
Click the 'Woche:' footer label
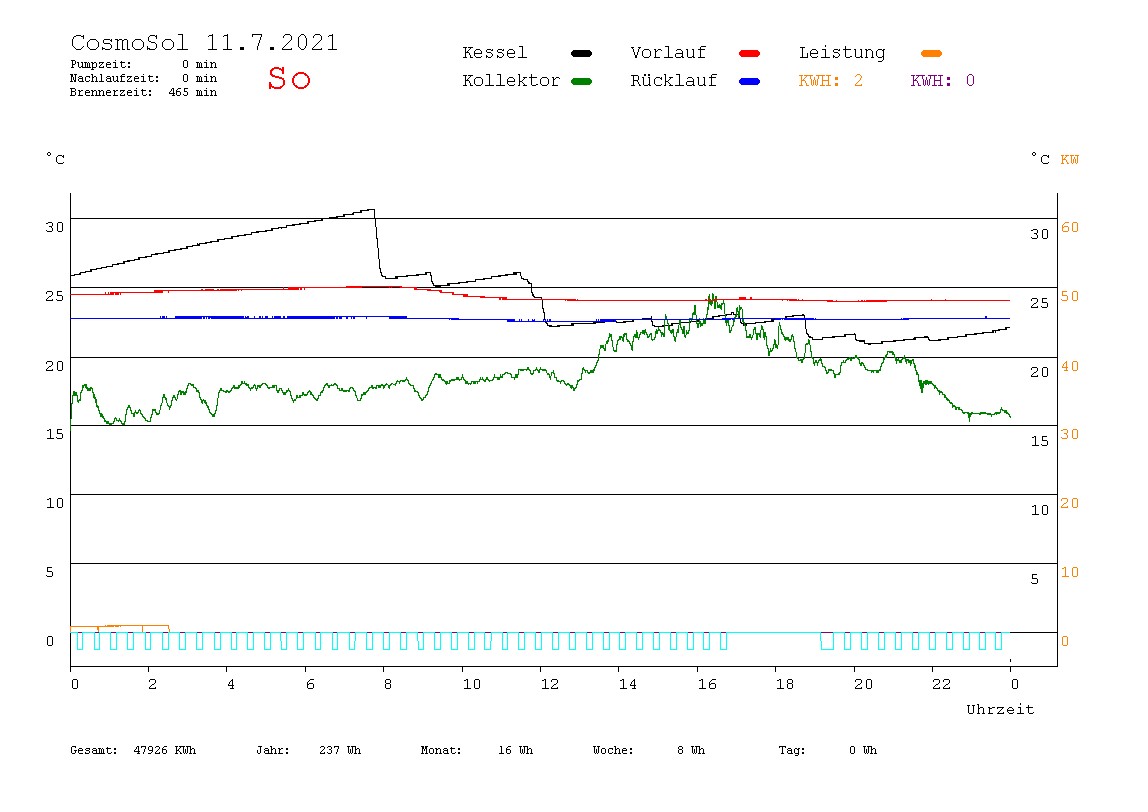(x=613, y=750)
